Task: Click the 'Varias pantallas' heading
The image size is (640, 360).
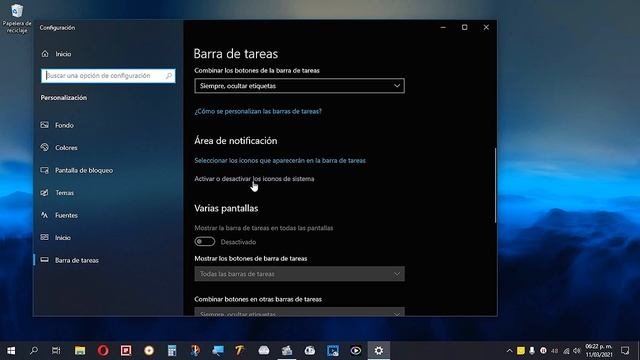Action: click(226, 208)
